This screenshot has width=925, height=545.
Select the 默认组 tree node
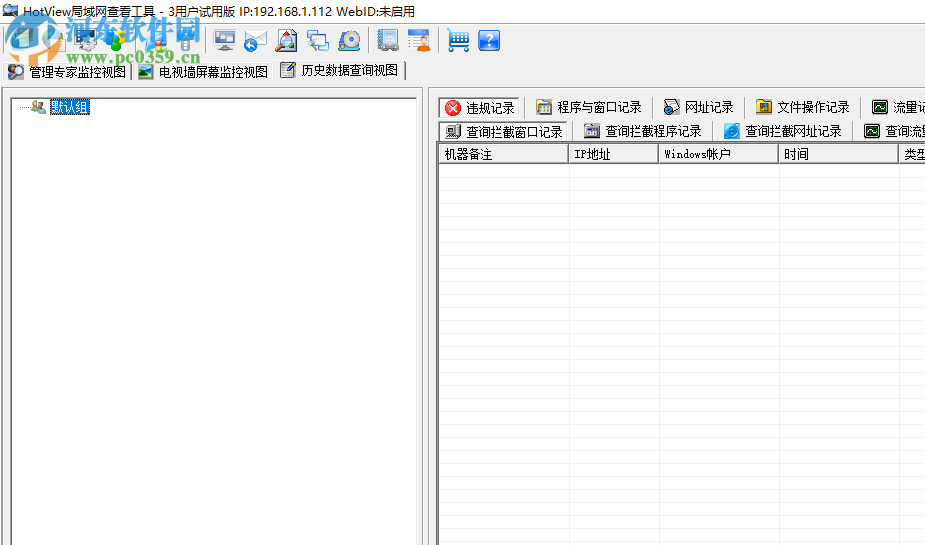pos(70,107)
